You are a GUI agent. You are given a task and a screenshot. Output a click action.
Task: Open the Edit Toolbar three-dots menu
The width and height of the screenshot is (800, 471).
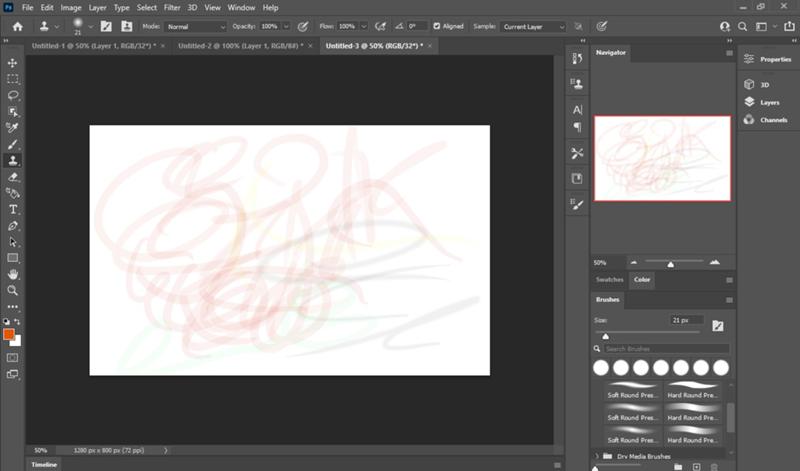pyautogui.click(x=13, y=307)
